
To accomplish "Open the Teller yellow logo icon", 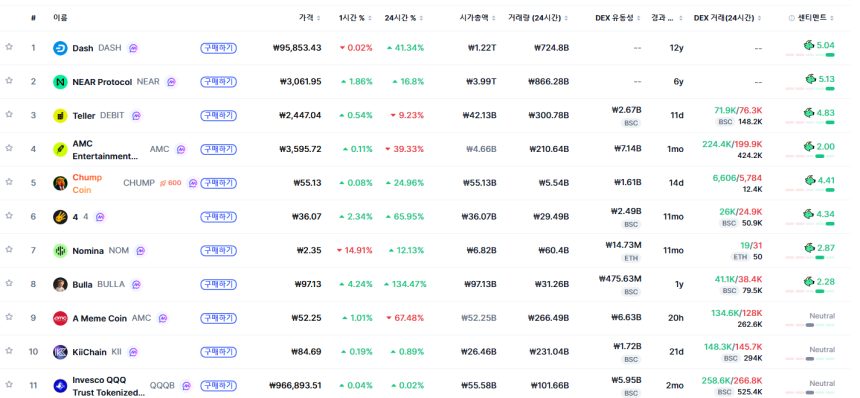I will (x=60, y=116).
